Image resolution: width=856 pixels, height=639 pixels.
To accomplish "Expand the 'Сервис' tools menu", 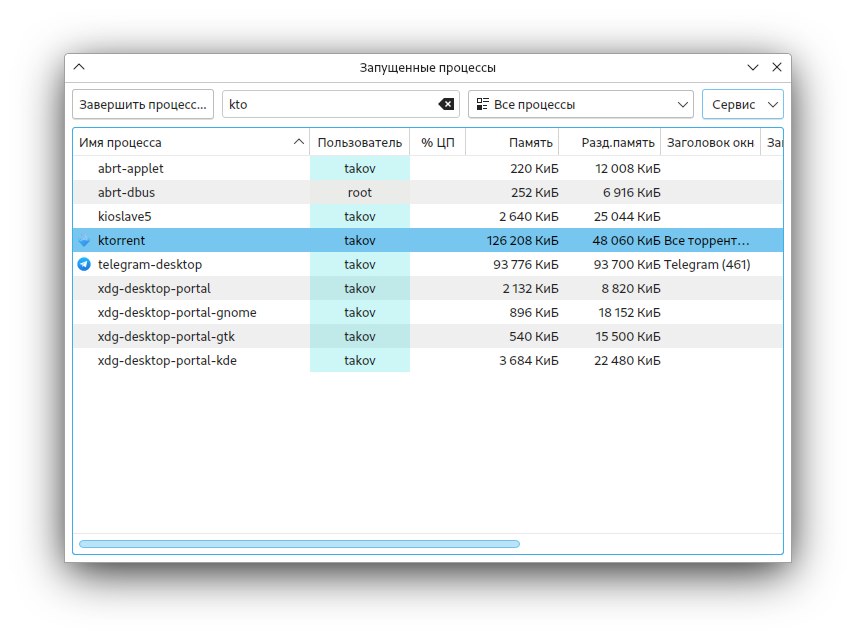I will (742, 105).
